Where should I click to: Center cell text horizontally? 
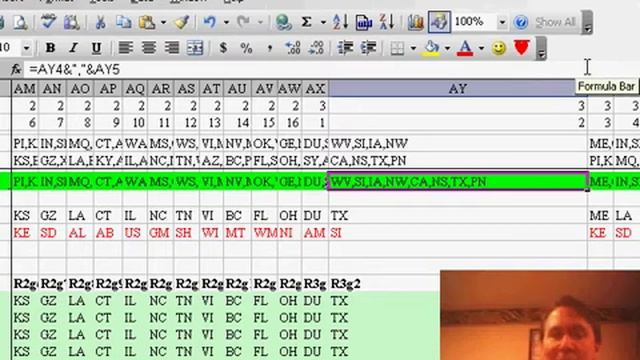click(x=149, y=48)
